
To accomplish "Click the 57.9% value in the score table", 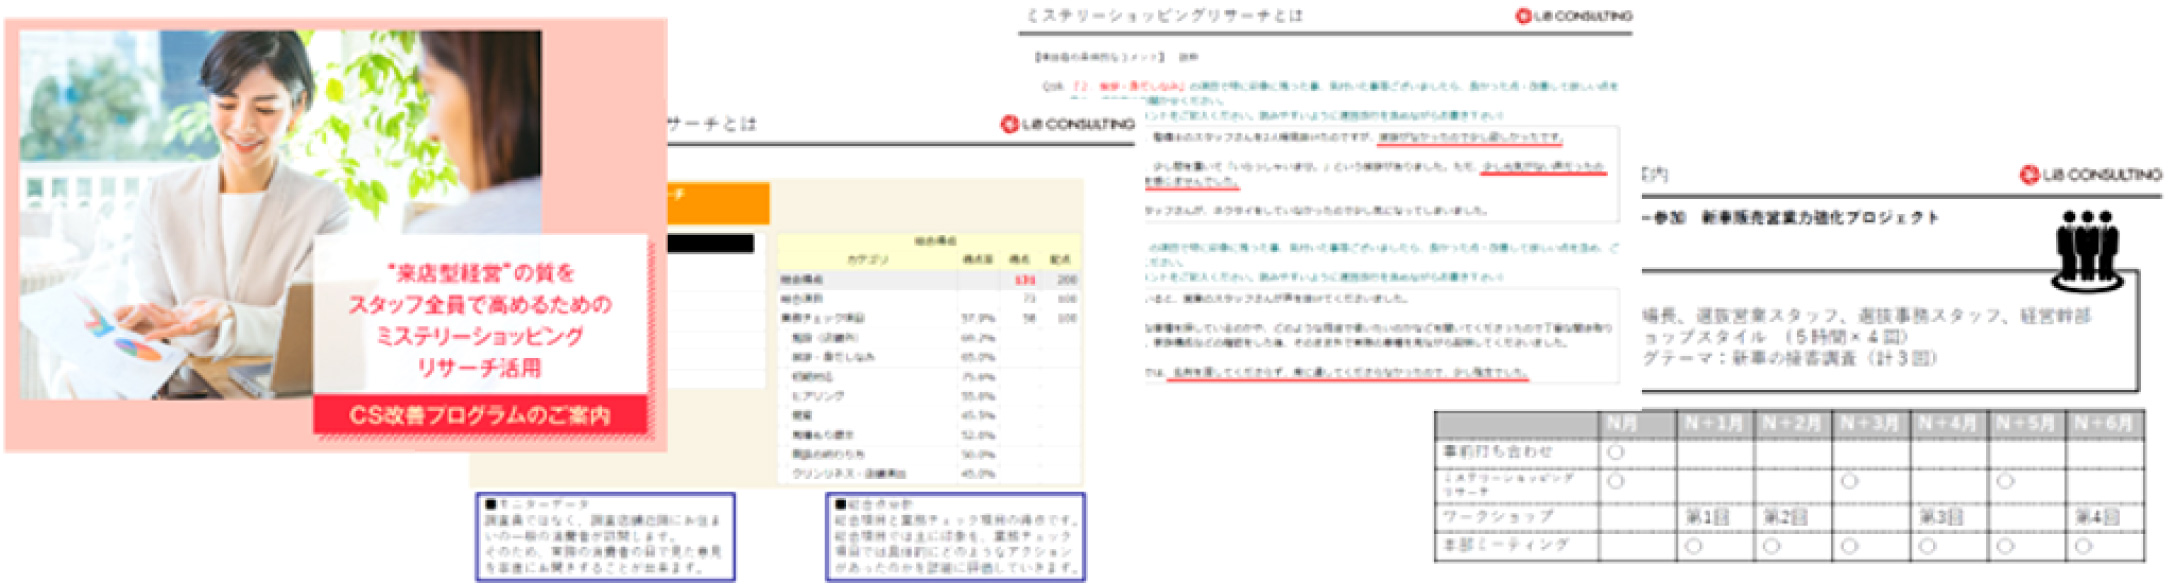I will click(x=978, y=318).
